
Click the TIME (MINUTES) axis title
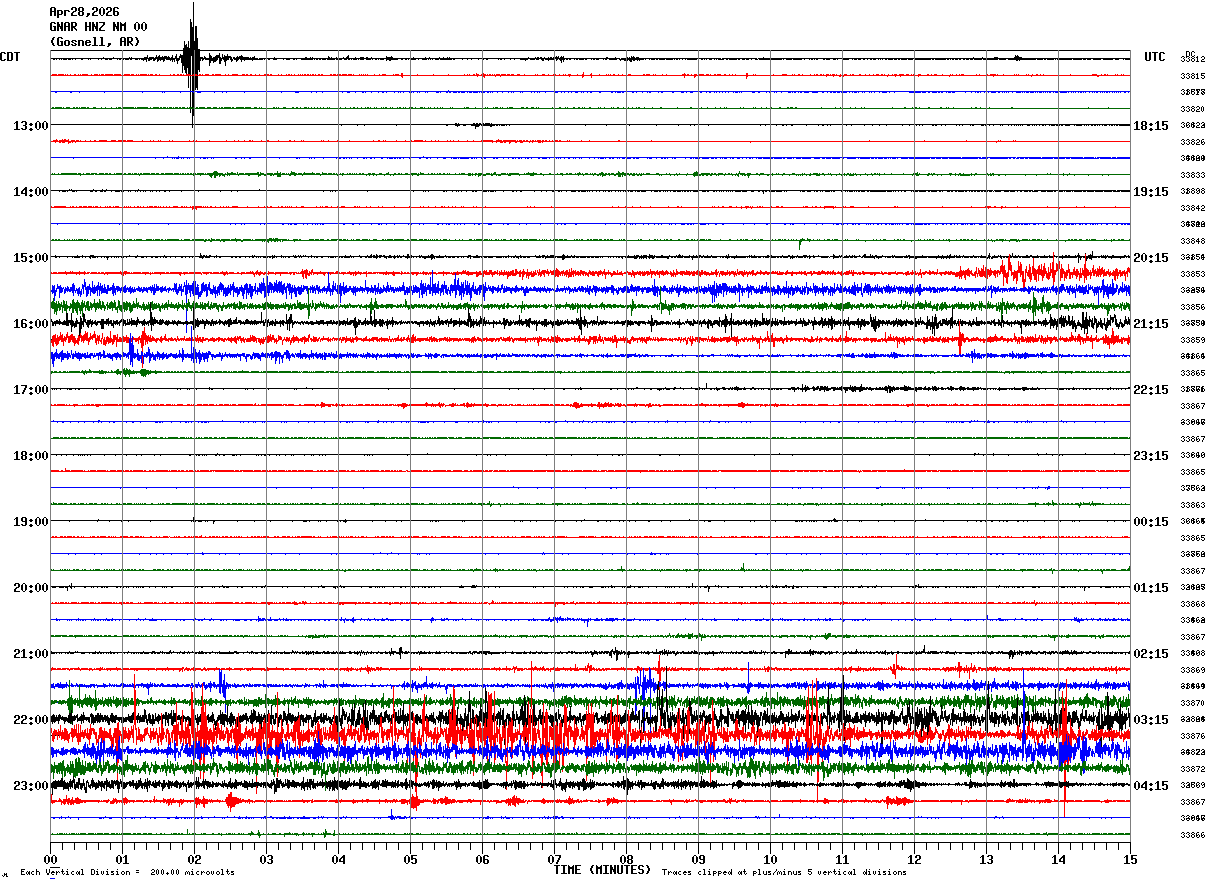pos(602,870)
